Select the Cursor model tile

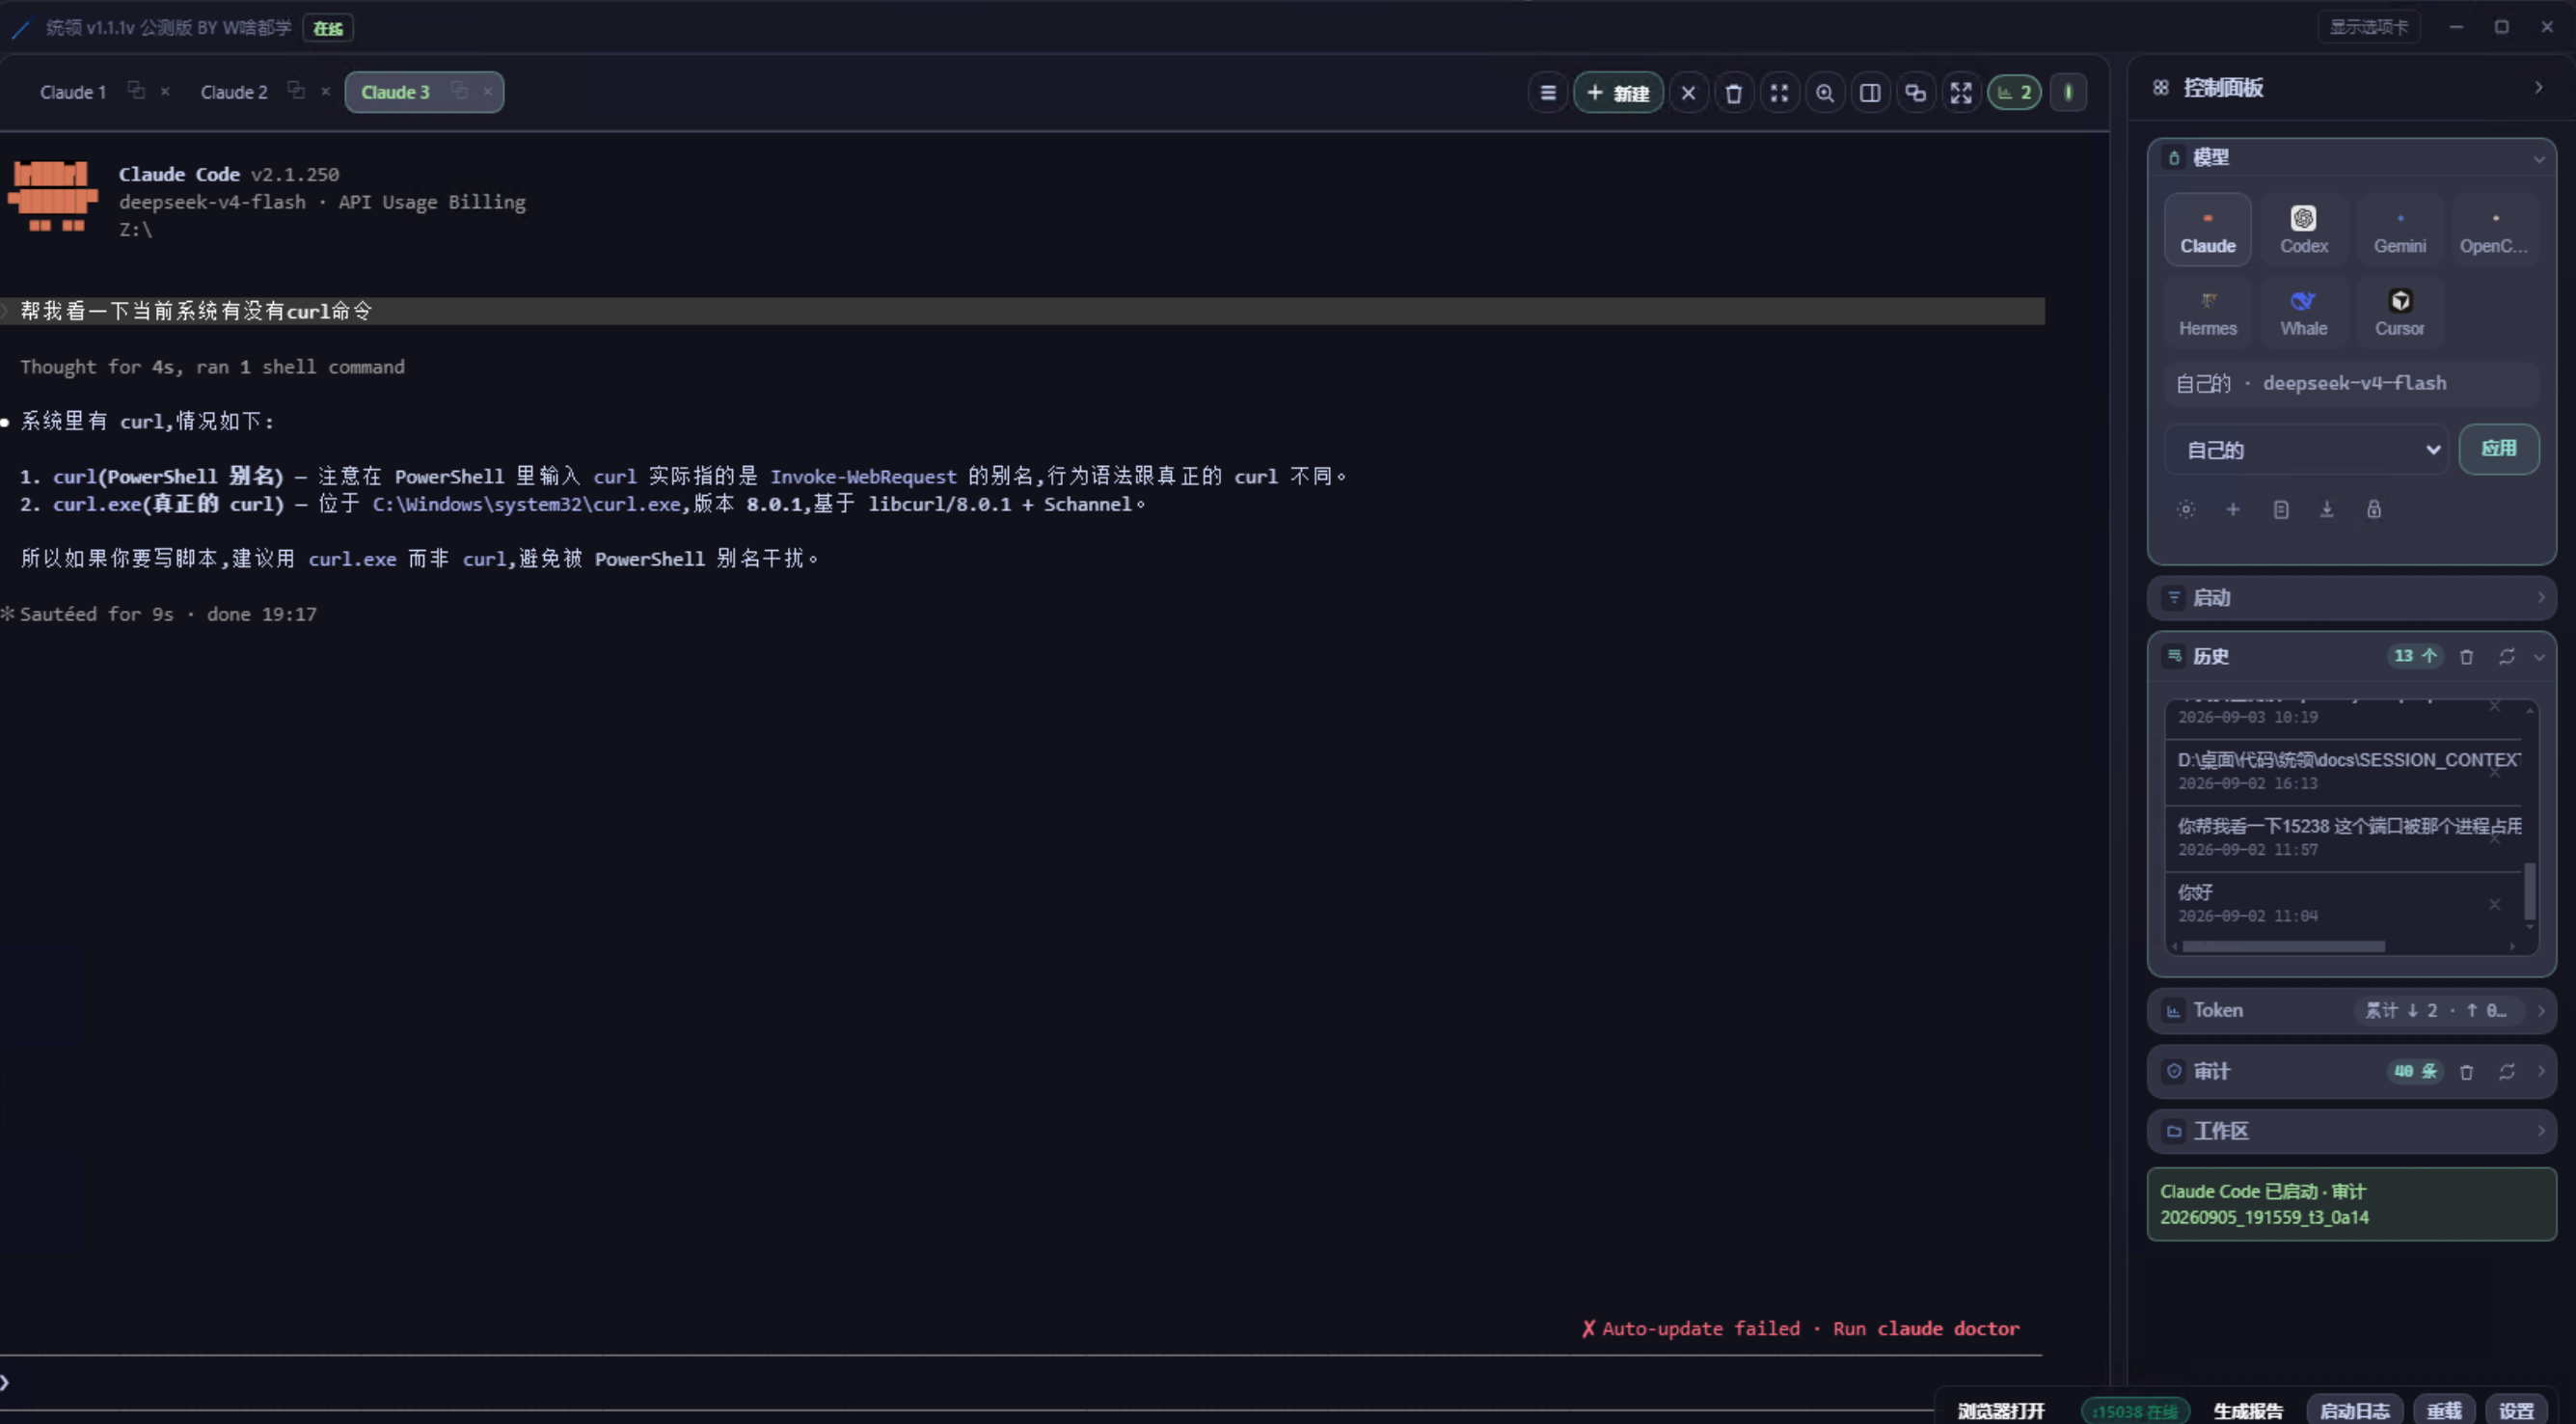(2399, 312)
